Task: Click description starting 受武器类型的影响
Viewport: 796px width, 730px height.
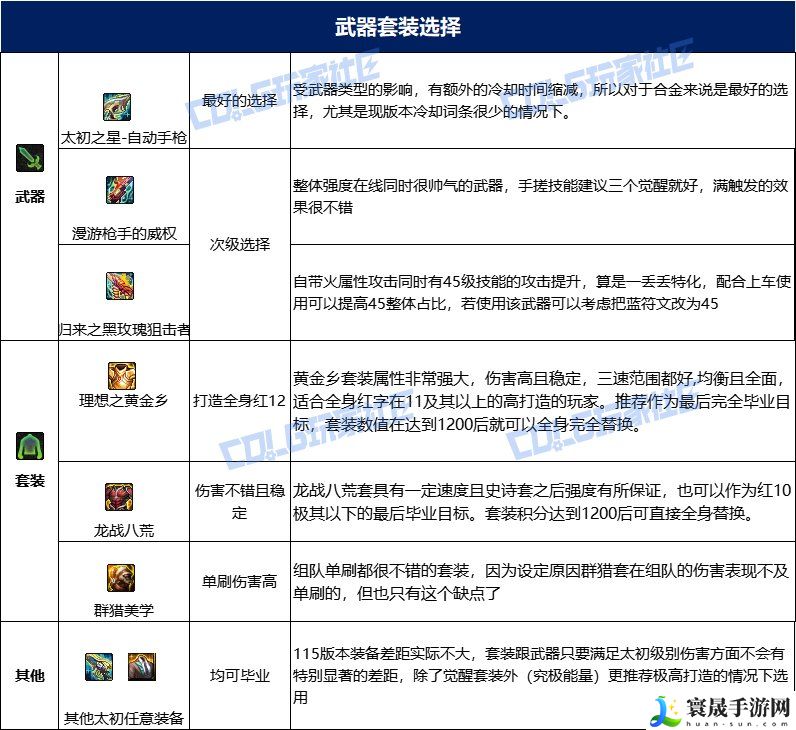Action: click(541, 101)
